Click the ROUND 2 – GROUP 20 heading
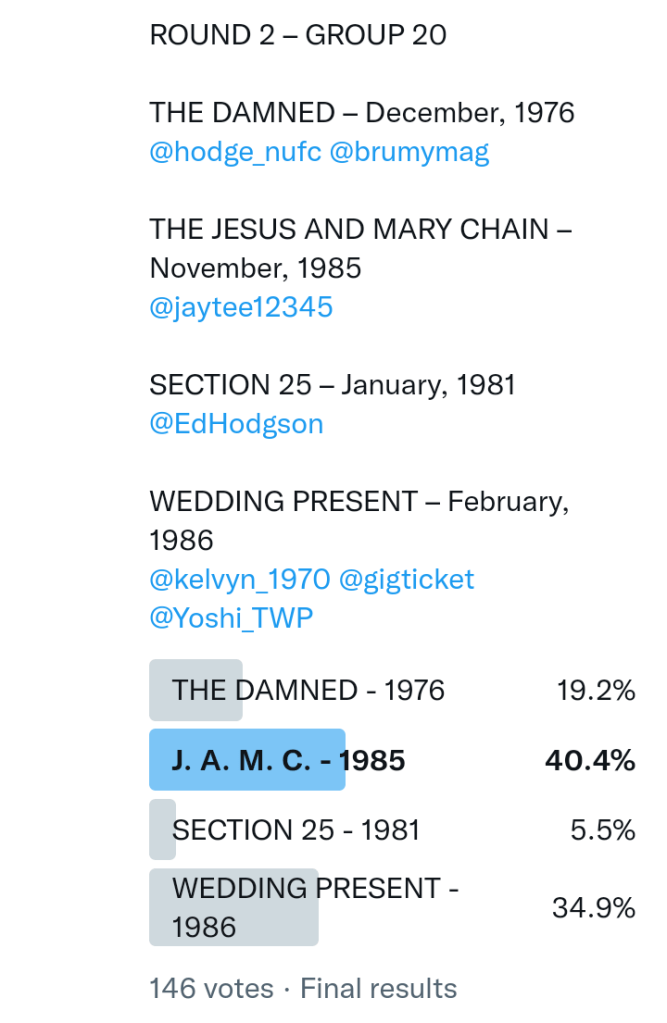667x1023 pixels. (x=298, y=35)
